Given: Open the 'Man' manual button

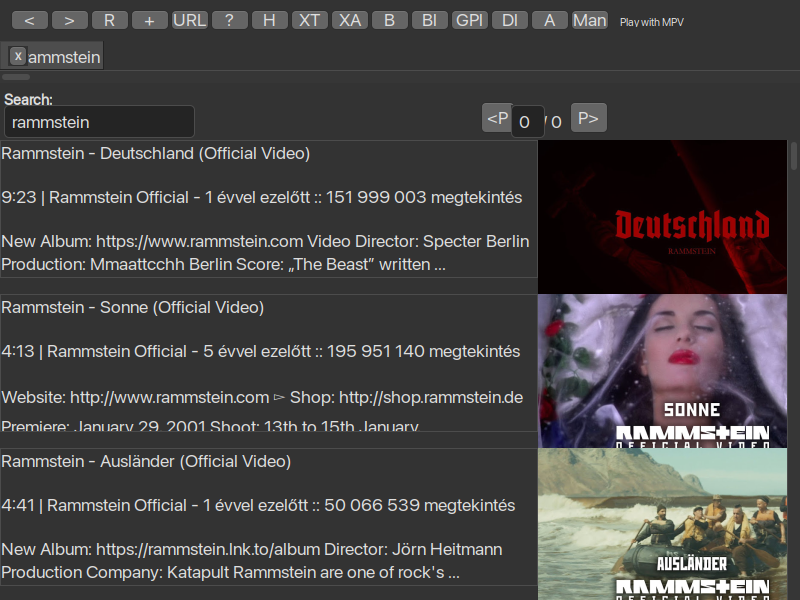Looking at the screenshot, I should pyautogui.click(x=589, y=20).
